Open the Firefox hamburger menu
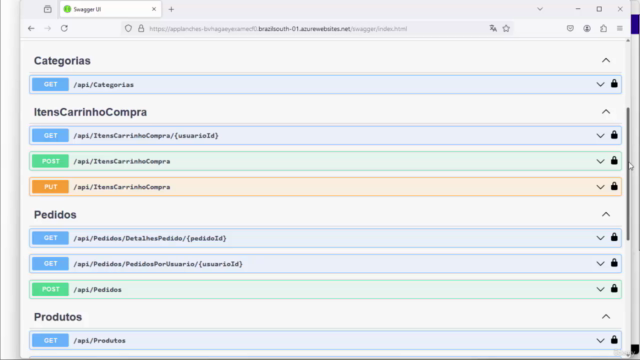Screen dimensions: 640x360 [x=620, y=28]
